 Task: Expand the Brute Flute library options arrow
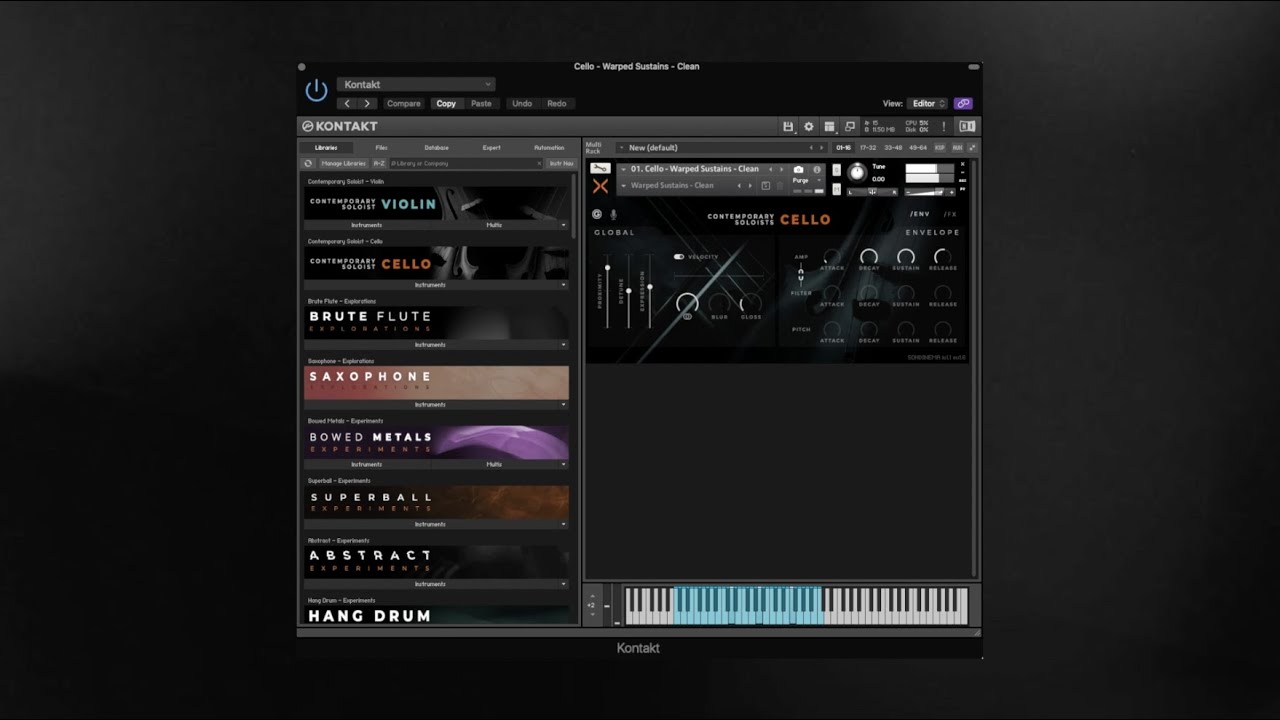tap(563, 345)
